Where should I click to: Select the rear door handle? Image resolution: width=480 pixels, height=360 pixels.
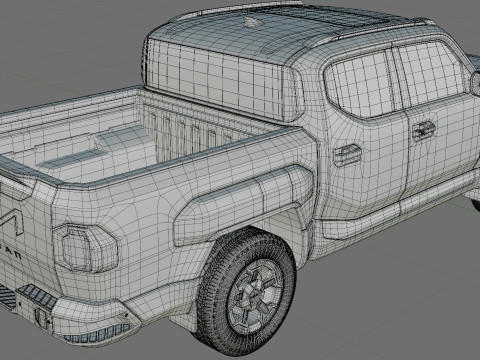point(347,155)
